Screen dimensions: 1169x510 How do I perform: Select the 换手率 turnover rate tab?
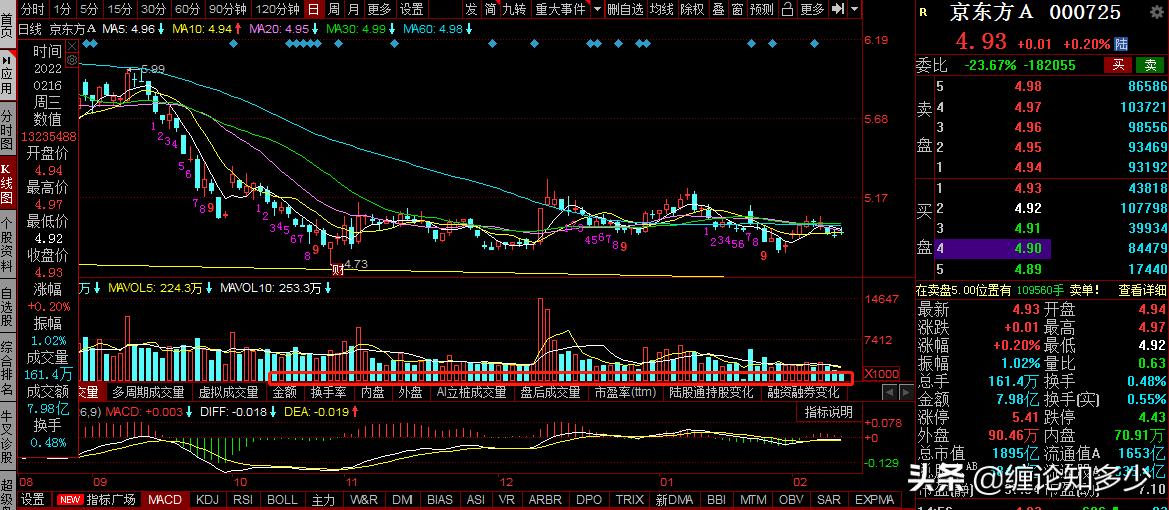click(328, 393)
